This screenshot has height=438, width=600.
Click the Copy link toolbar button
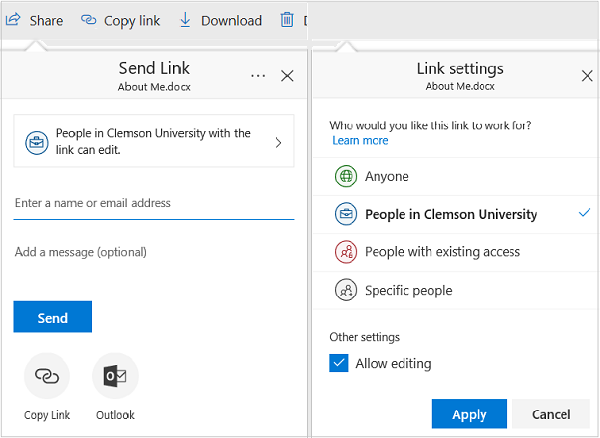[121, 21]
